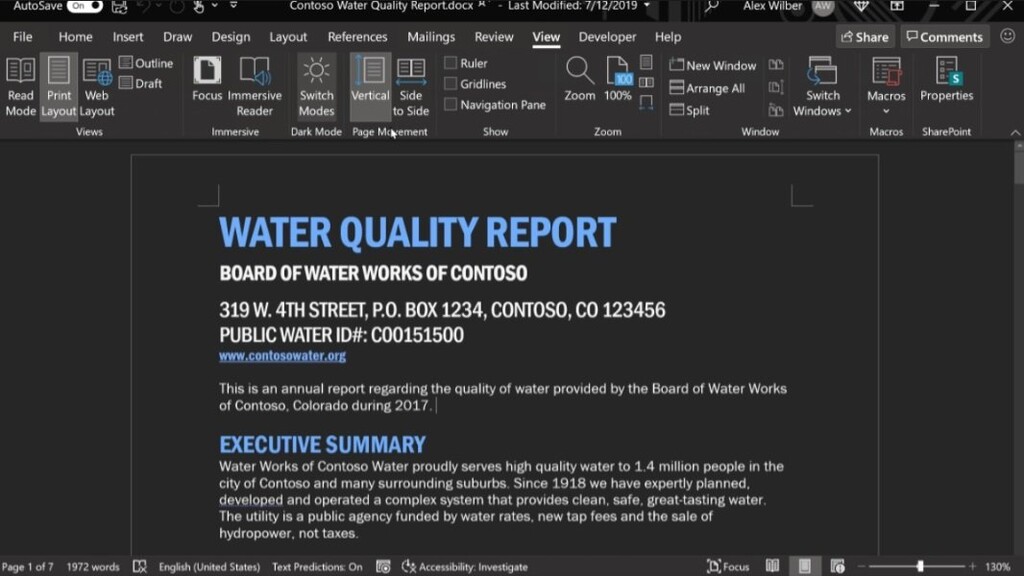Open the Immersive Reader
The height and width of the screenshot is (576, 1024).
[254, 86]
